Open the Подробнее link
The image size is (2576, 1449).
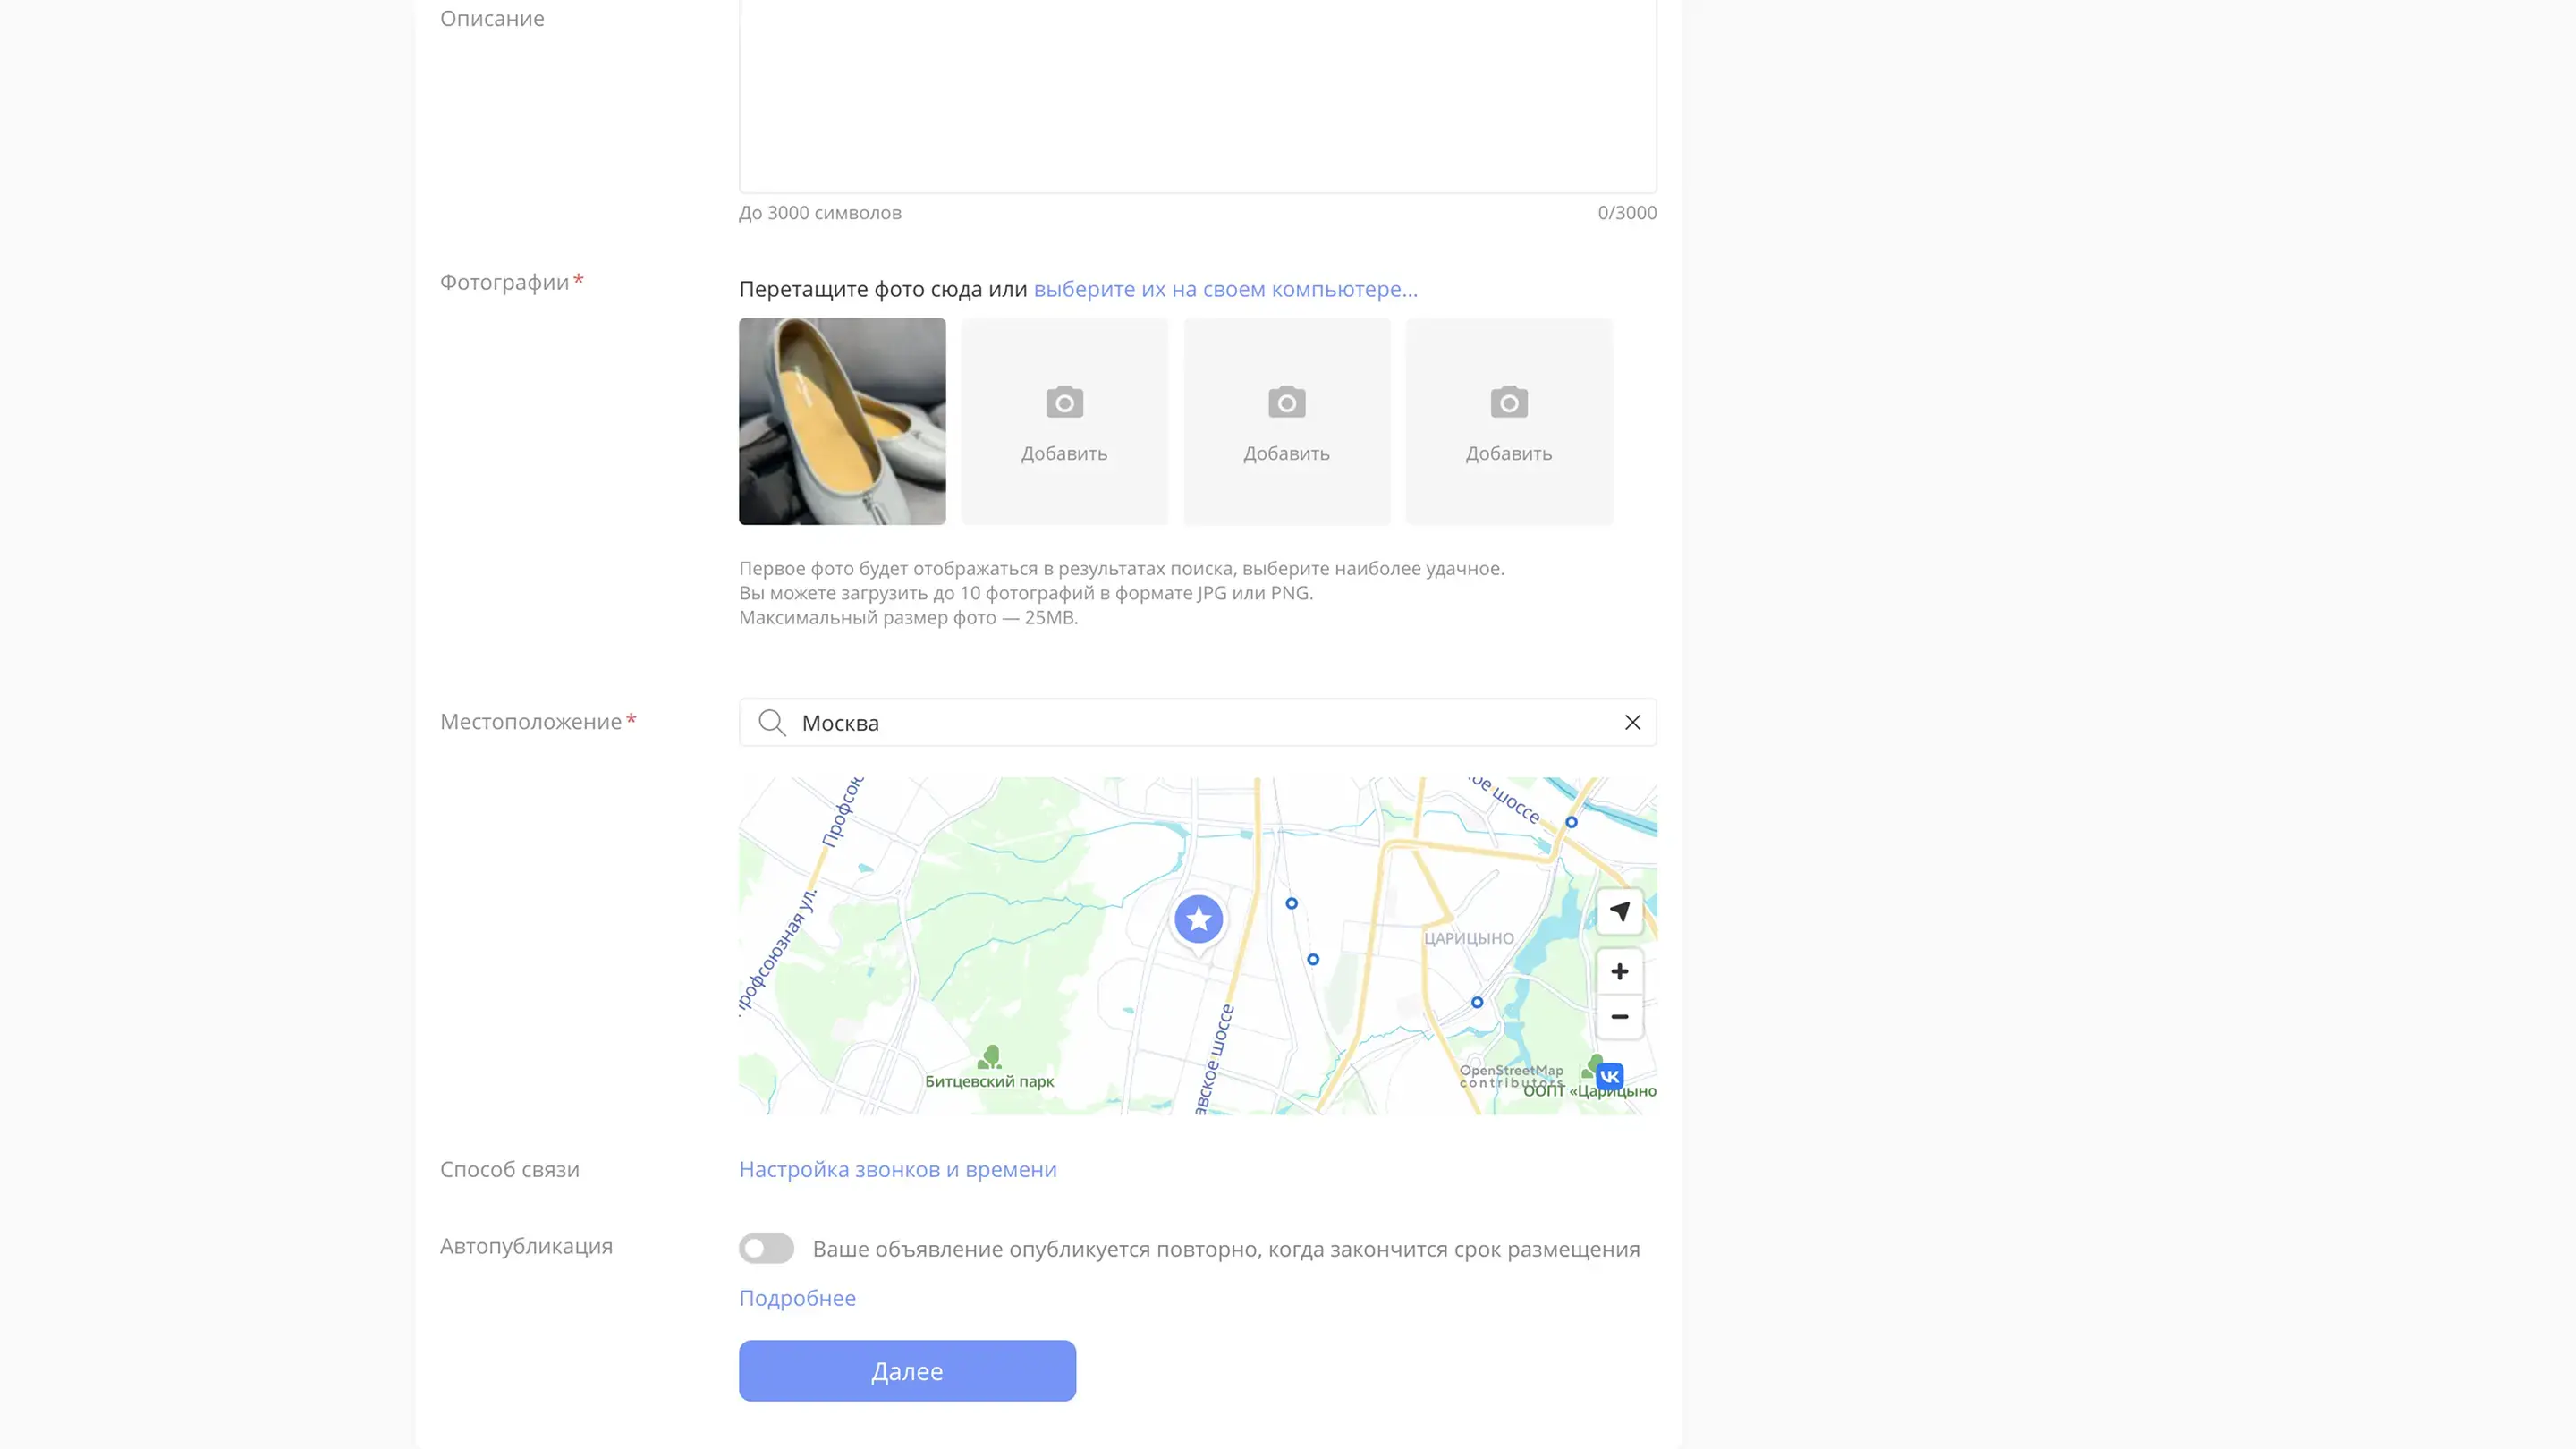pyautogui.click(x=797, y=1298)
